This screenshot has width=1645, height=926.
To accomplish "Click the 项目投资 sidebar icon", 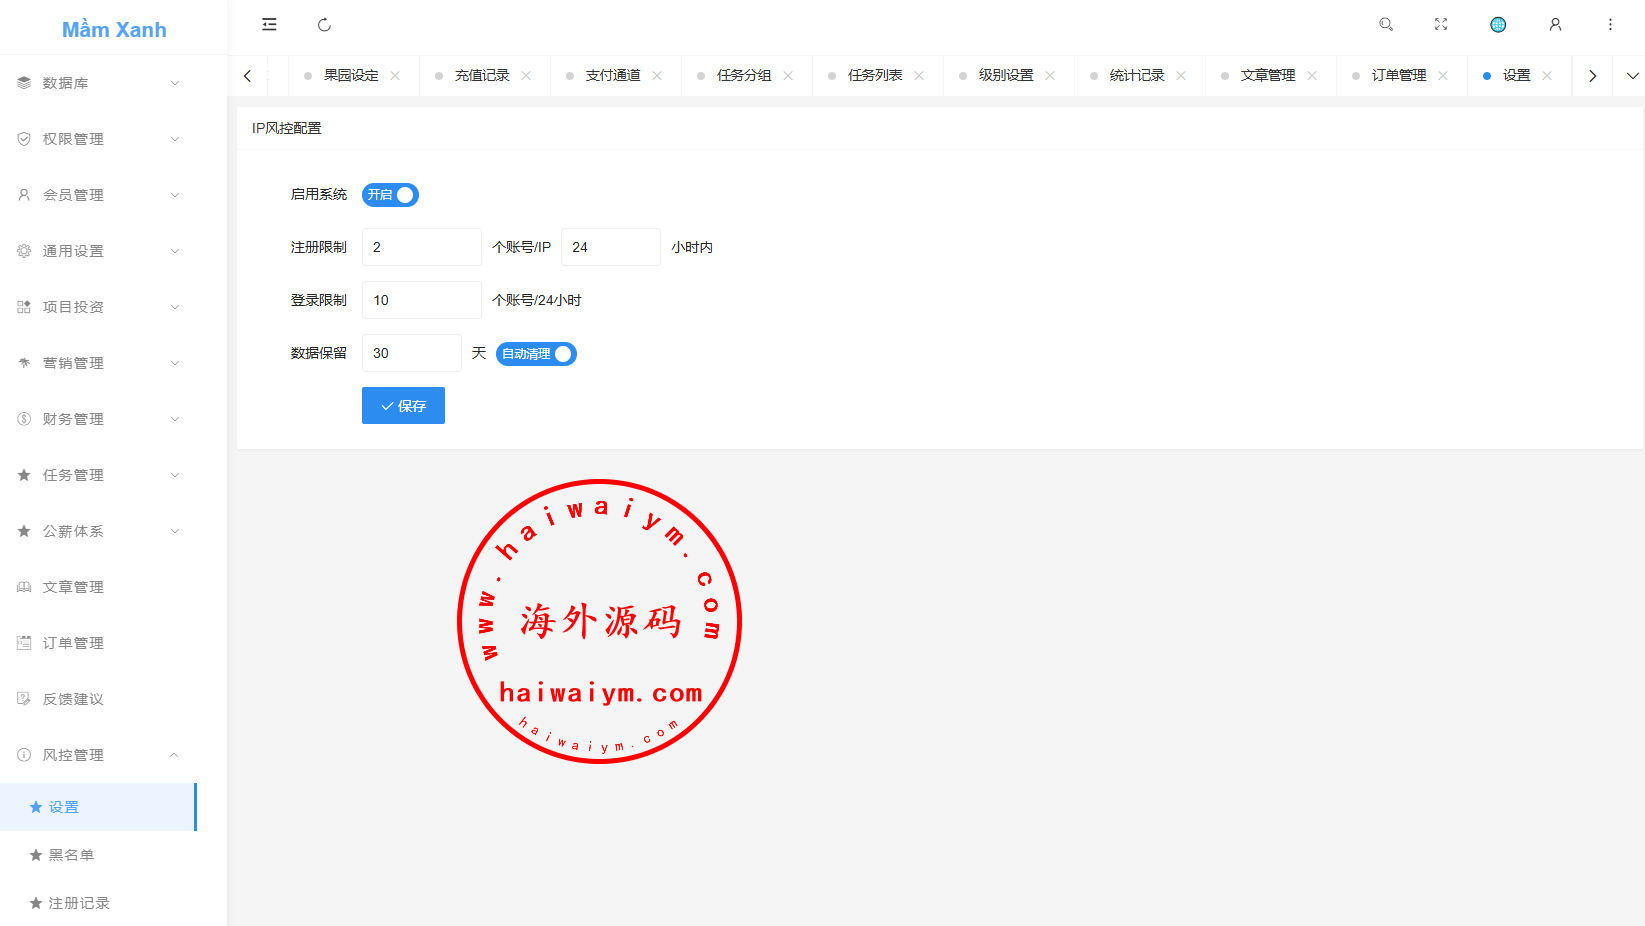I will pyautogui.click(x=24, y=307).
